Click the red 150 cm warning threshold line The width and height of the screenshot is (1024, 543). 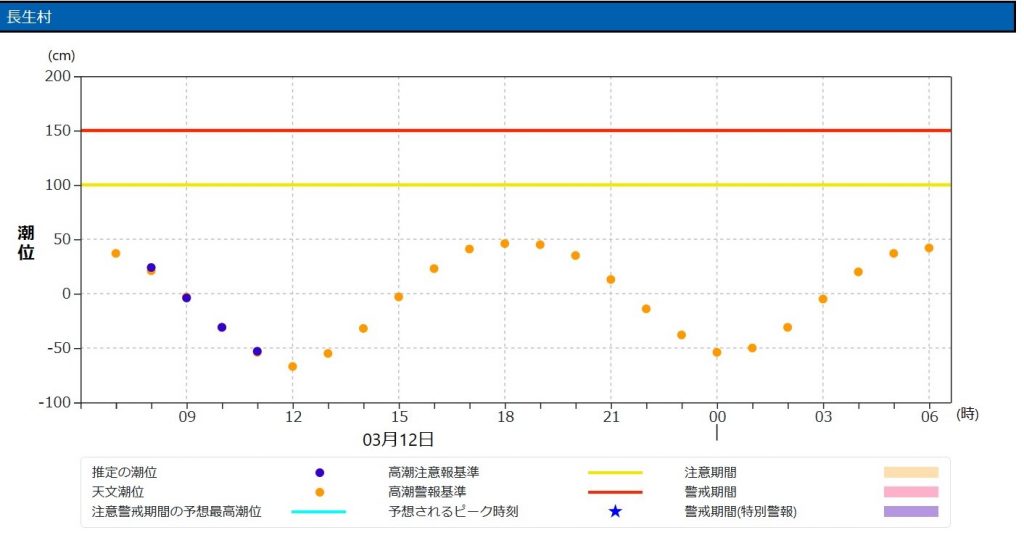click(516, 131)
